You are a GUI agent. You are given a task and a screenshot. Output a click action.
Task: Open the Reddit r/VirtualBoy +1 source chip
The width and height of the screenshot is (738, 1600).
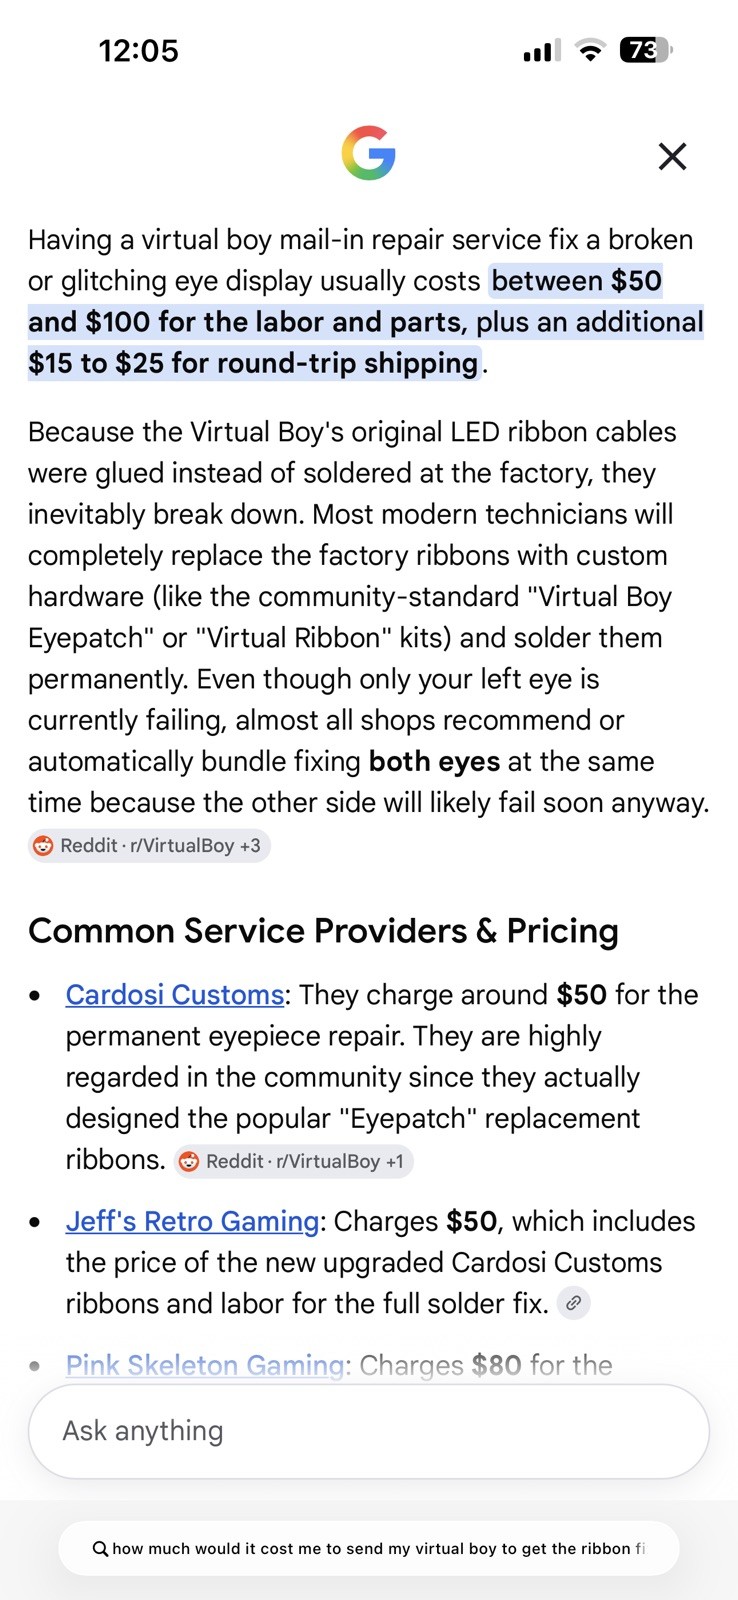click(x=293, y=1161)
